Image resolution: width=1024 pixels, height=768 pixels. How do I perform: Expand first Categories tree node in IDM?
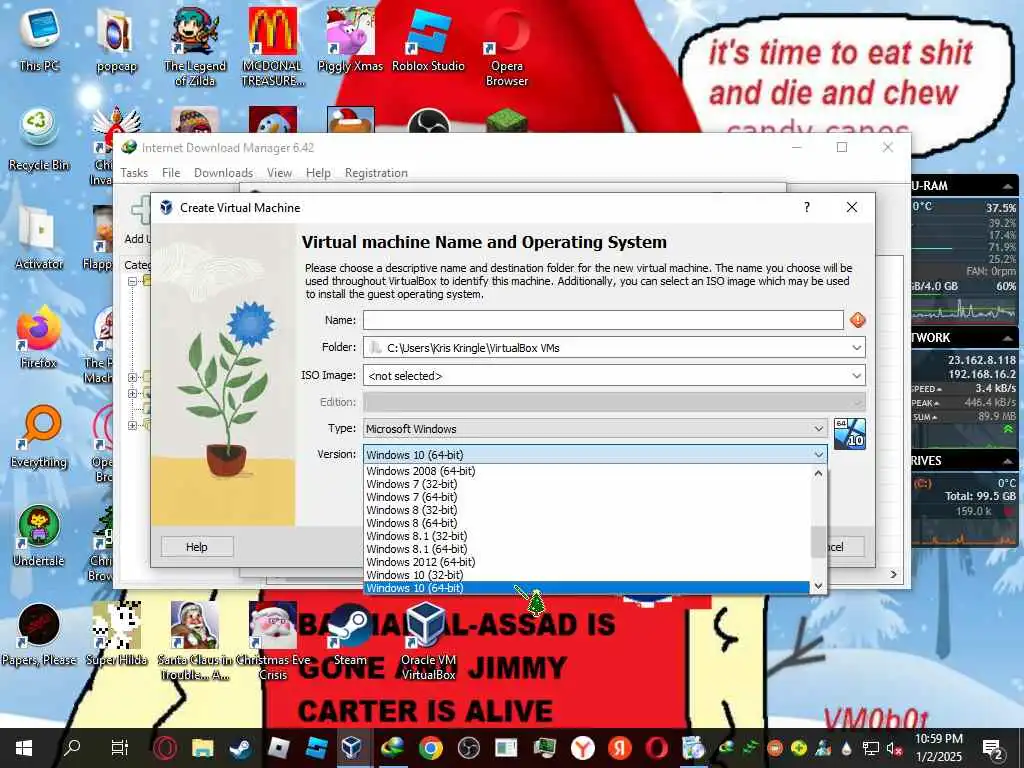133,281
